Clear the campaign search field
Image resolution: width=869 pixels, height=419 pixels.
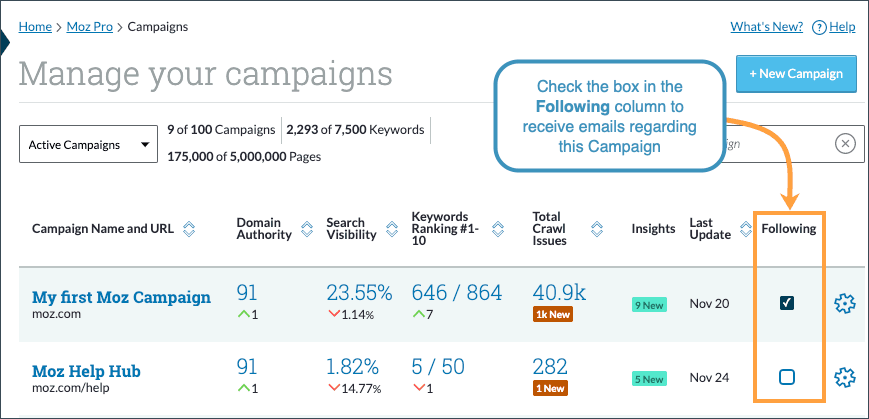(x=845, y=144)
